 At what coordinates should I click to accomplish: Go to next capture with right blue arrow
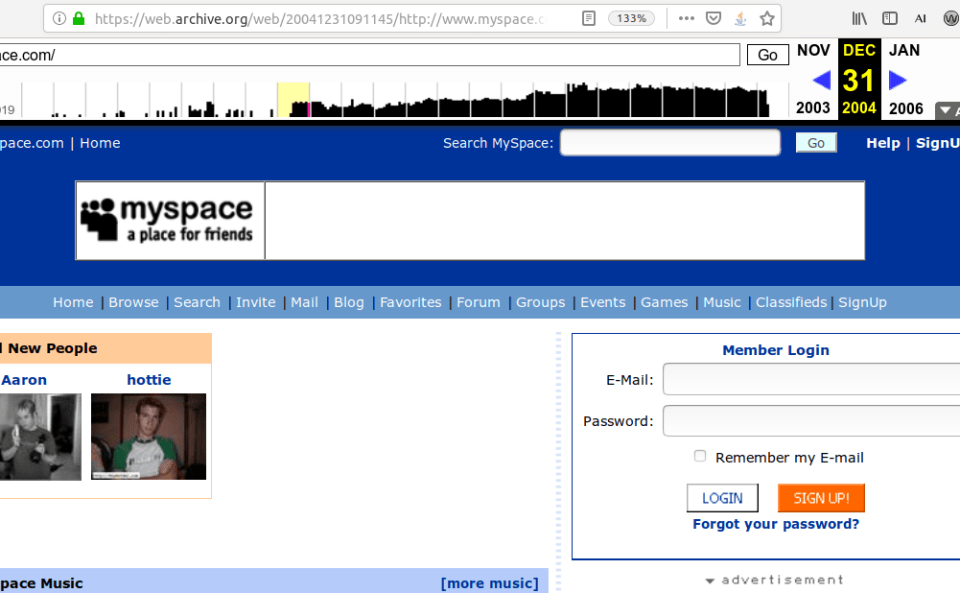(898, 80)
